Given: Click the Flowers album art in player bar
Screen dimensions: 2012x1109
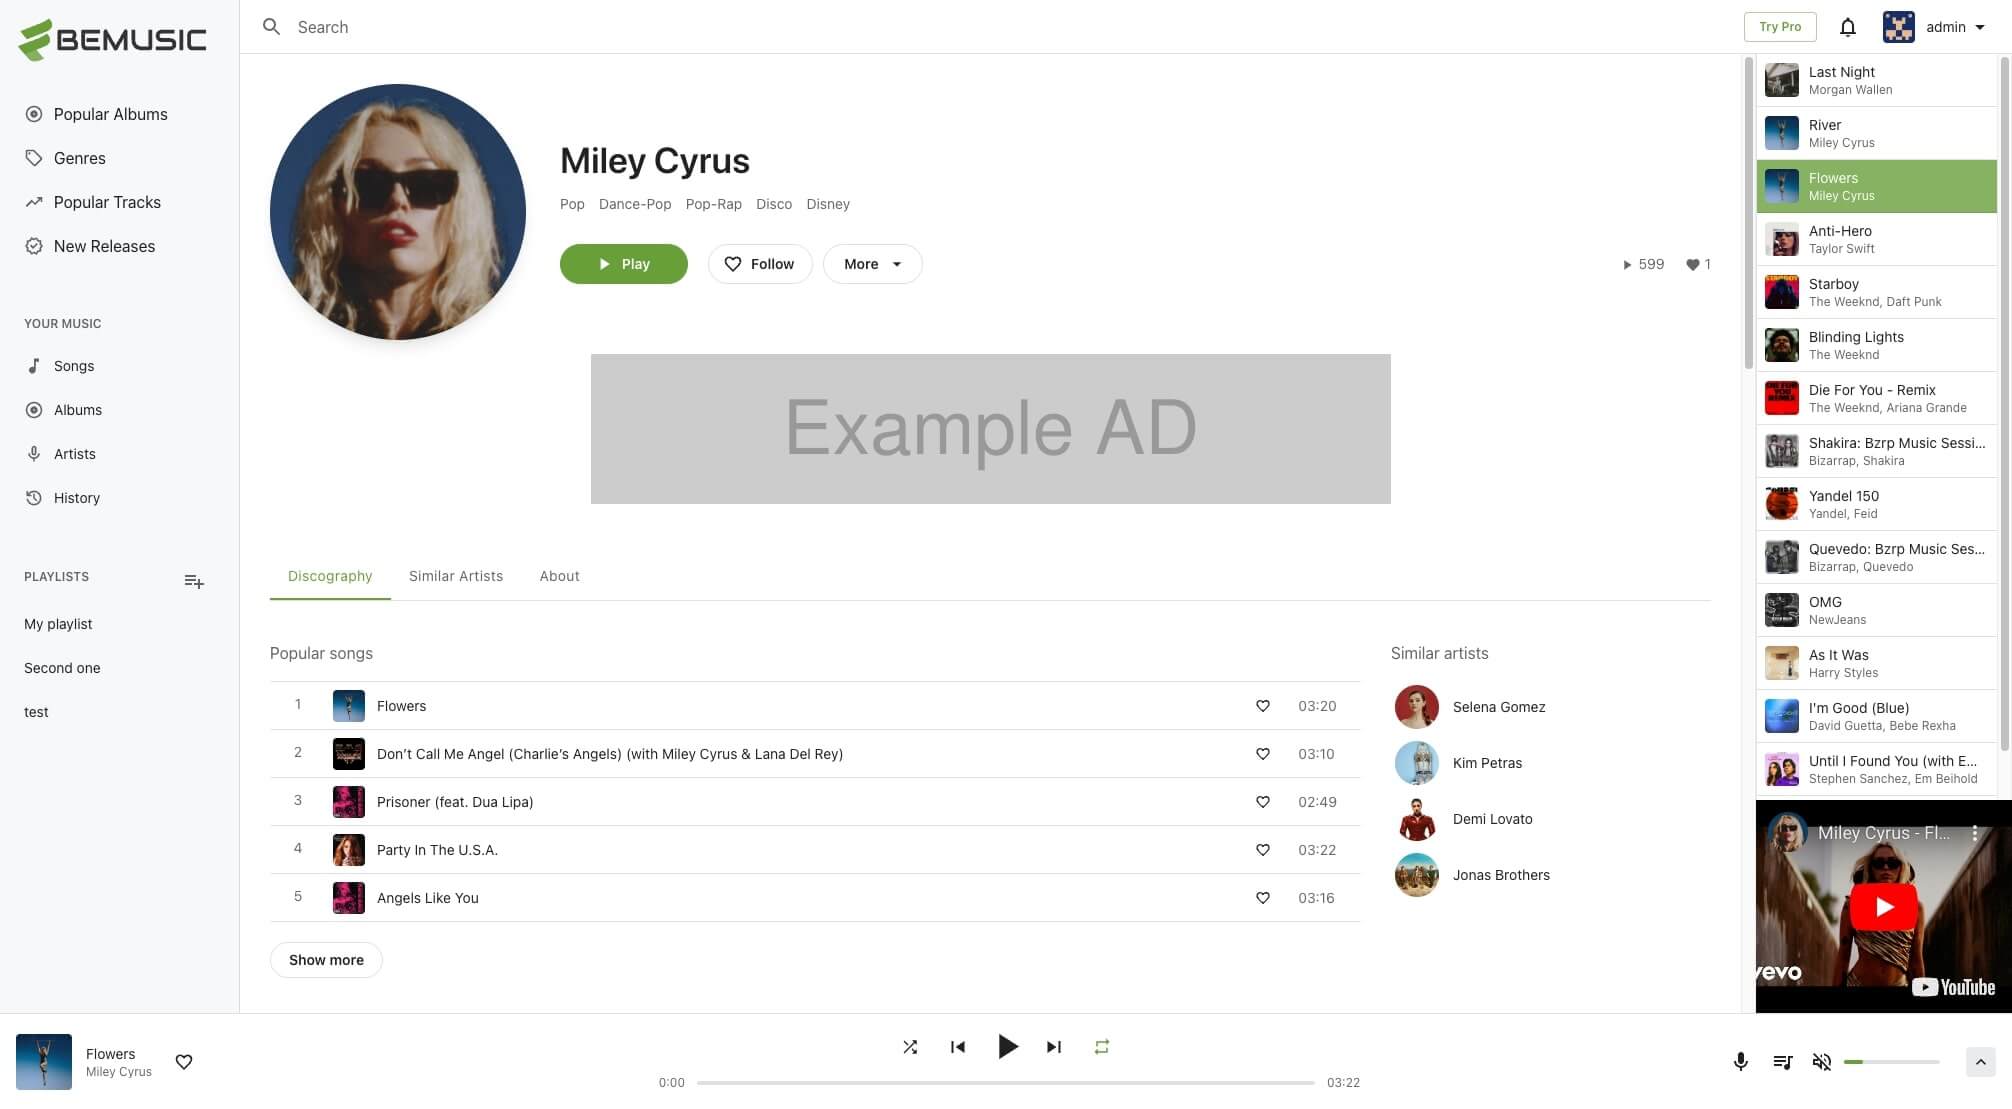Looking at the screenshot, I should click(x=44, y=1062).
